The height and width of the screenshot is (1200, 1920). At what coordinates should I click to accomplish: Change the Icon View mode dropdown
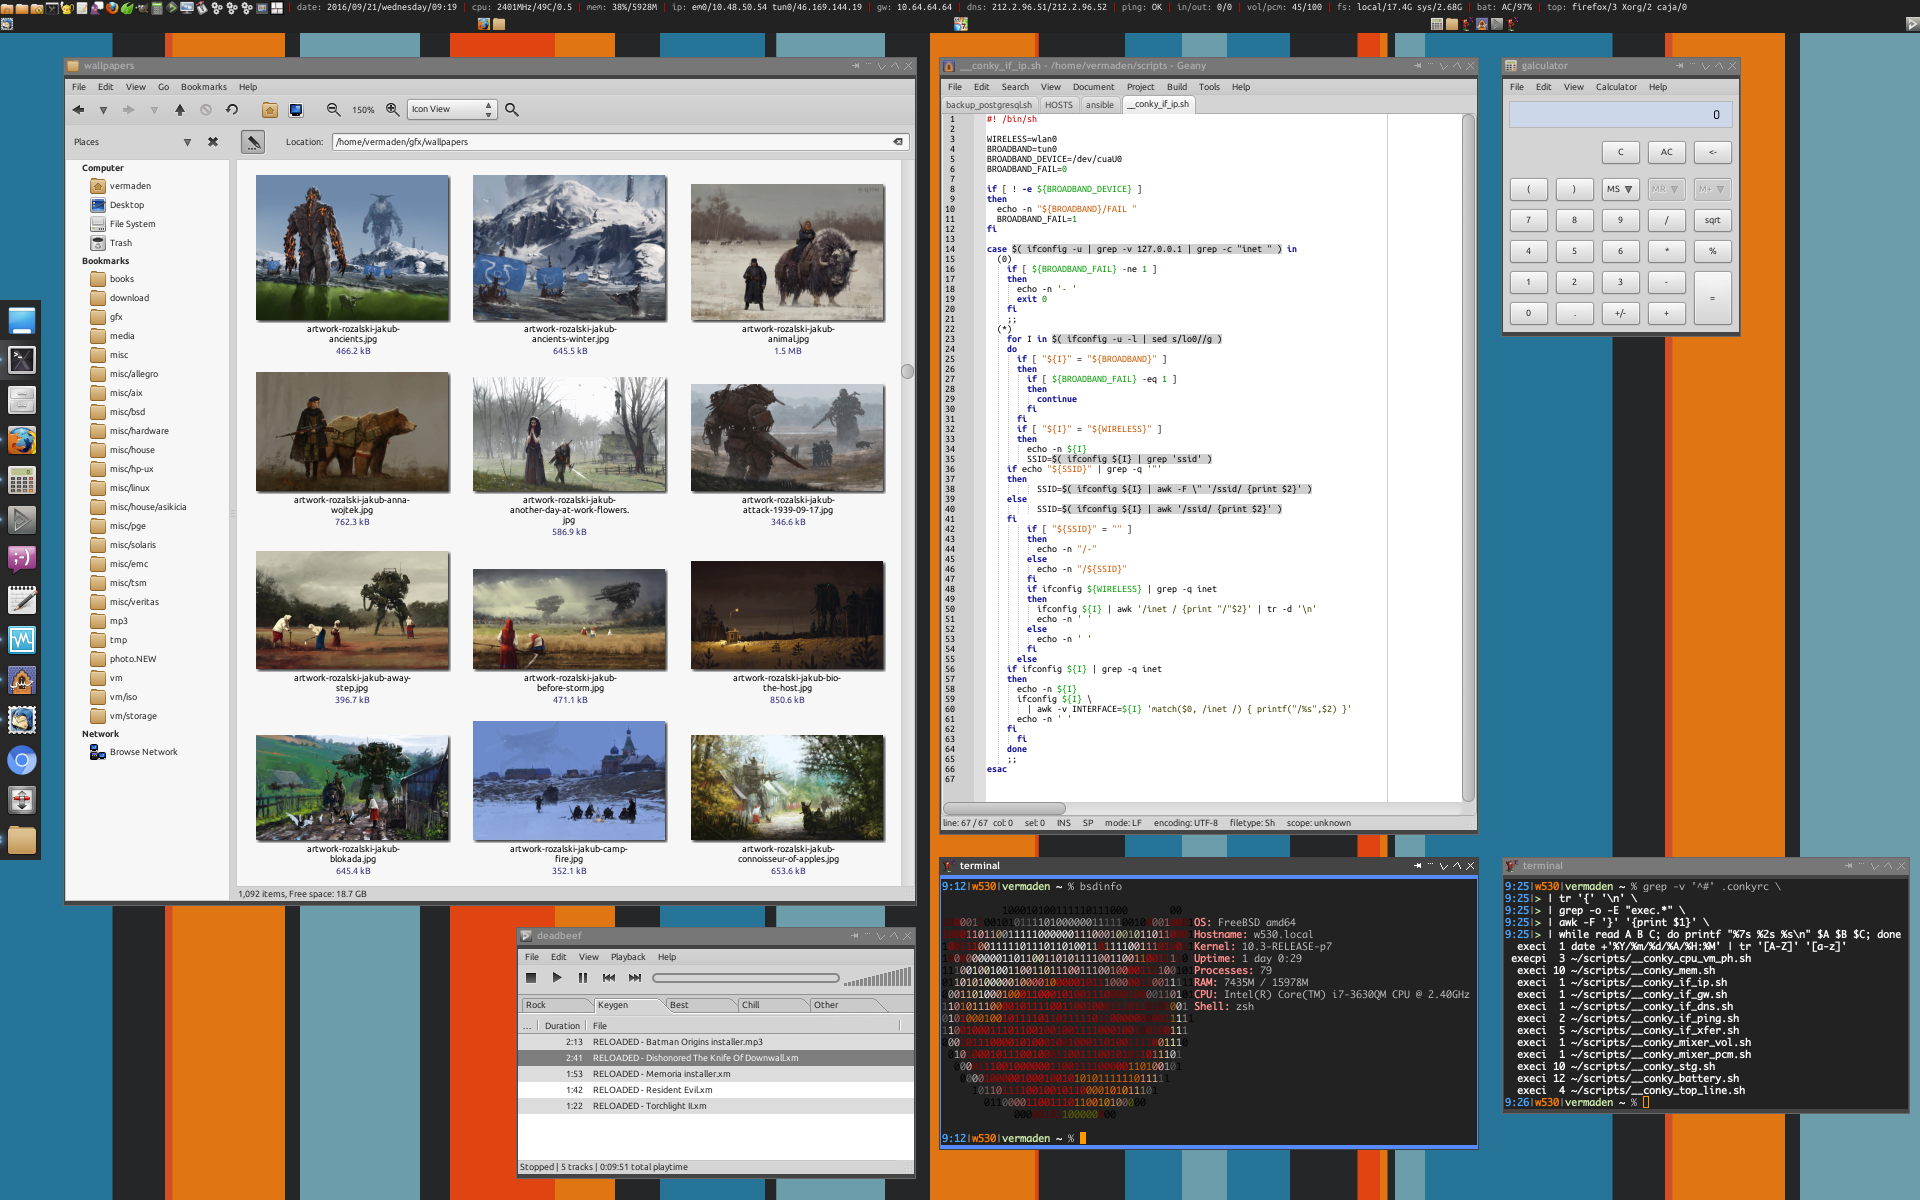point(452,109)
